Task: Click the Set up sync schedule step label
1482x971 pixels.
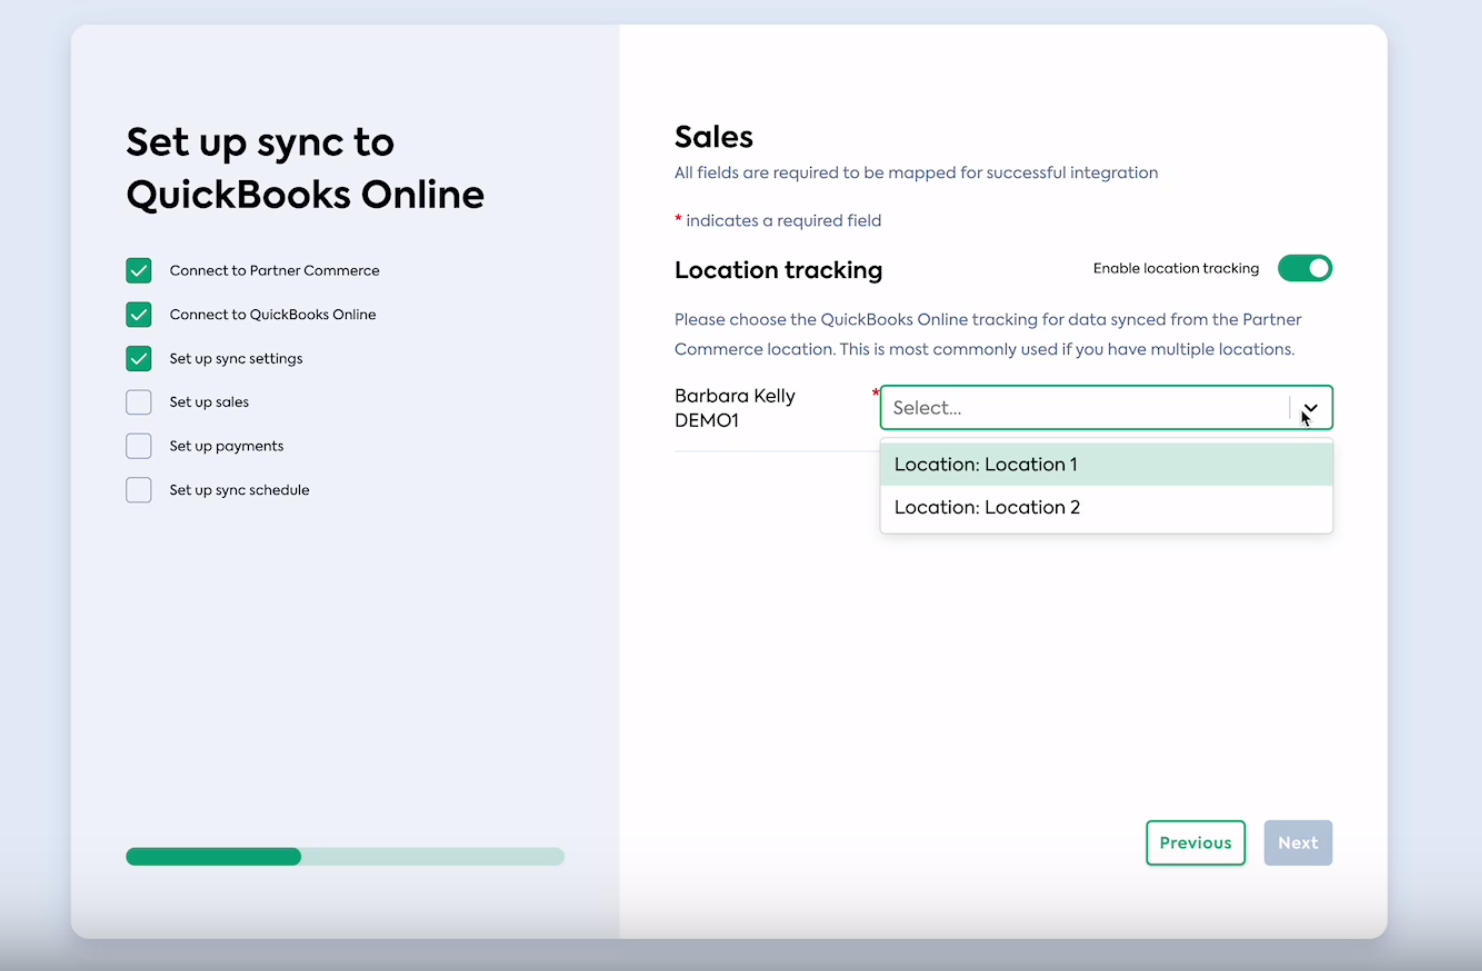Action: click(240, 490)
